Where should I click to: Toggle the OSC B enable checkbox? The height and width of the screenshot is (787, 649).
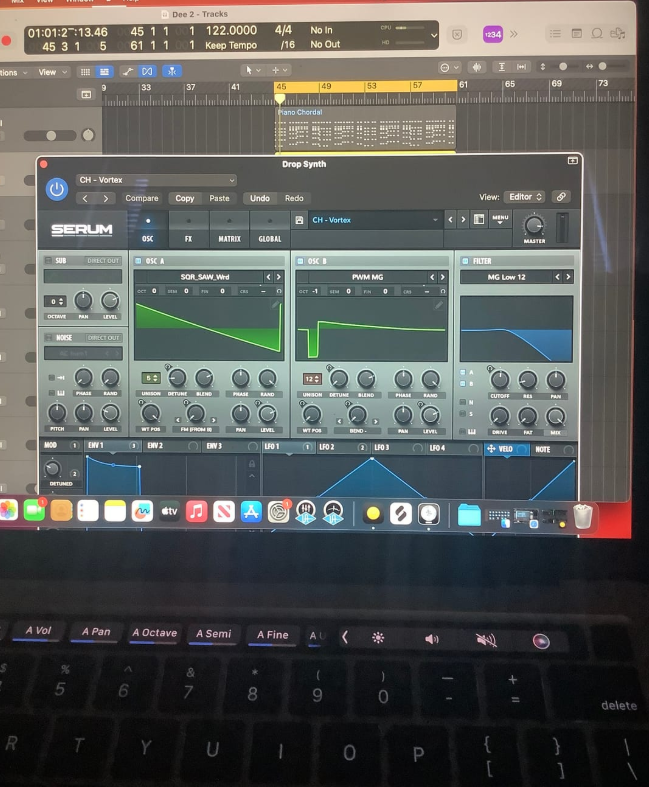[300, 261]
